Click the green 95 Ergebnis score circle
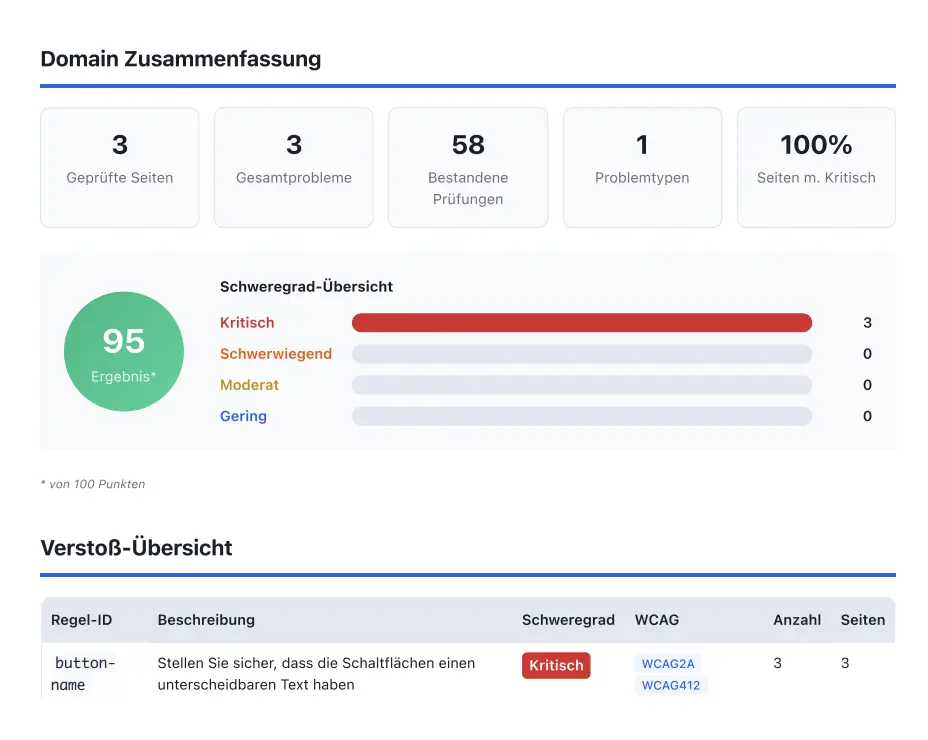The width and height of the screenshot is (928, 740). 124,351
